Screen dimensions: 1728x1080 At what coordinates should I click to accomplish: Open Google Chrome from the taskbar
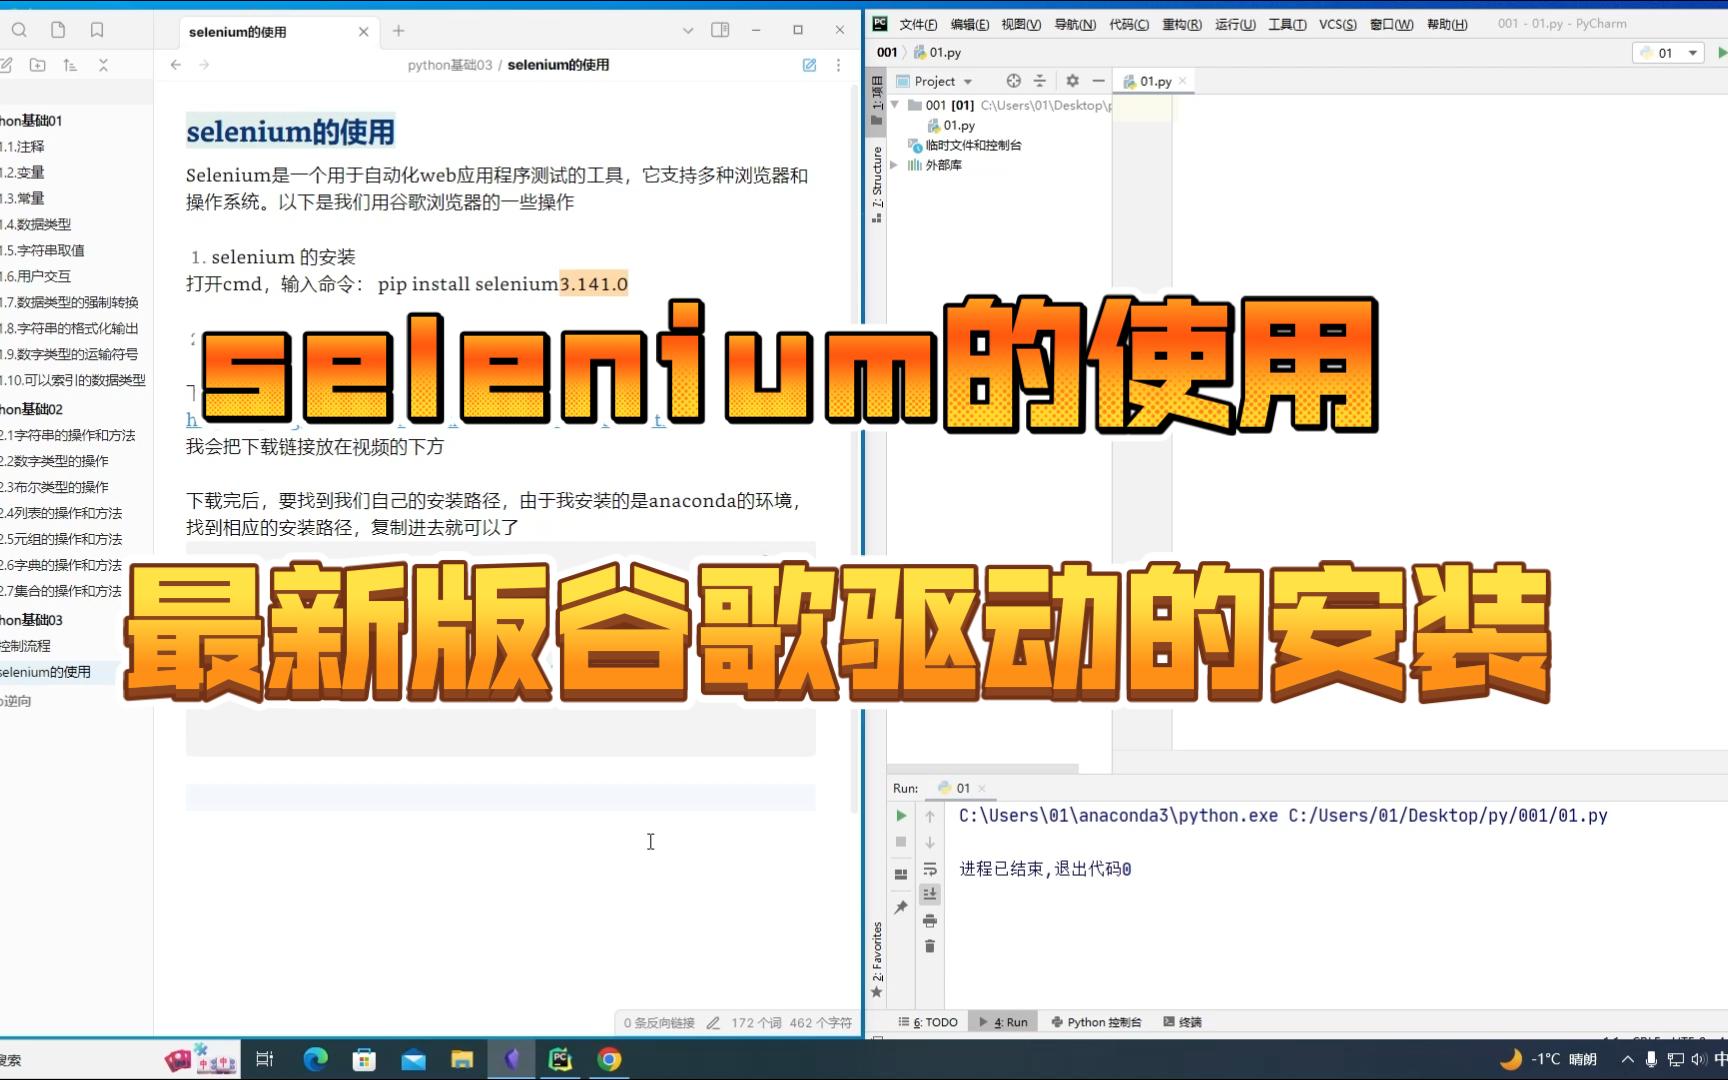click(x=609, y=1059)
